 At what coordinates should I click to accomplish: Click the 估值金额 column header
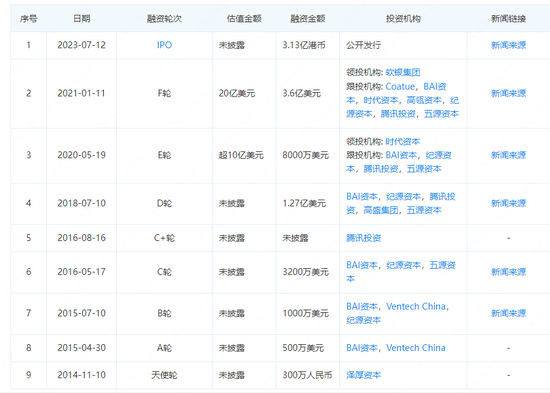point(244,19)
